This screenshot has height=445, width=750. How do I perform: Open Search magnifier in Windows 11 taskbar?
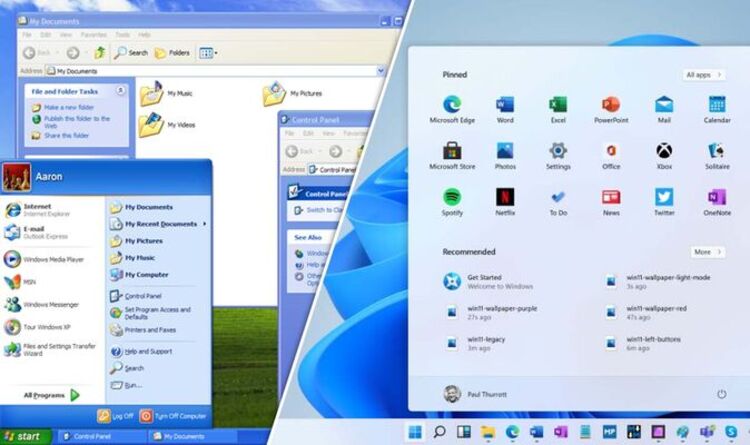point(439,432)
